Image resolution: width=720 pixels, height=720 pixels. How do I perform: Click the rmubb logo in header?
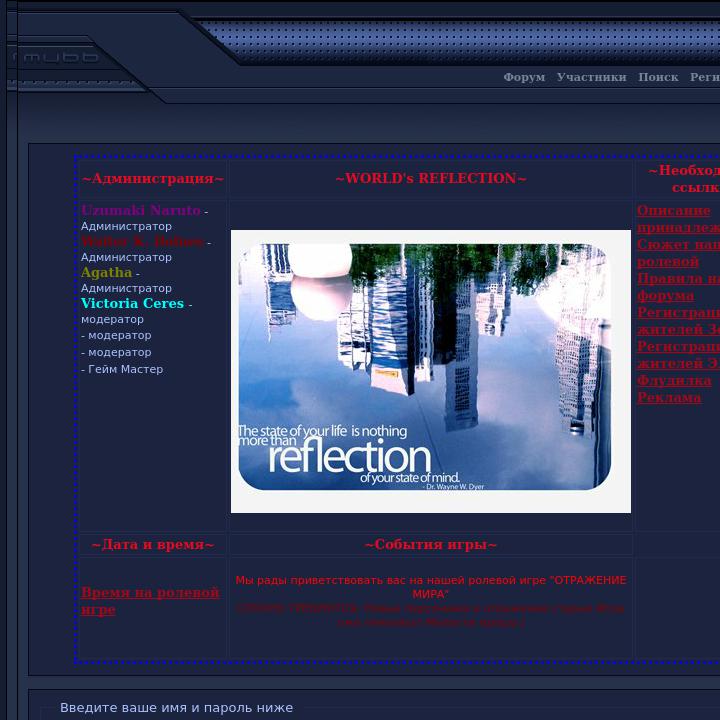[x=55, y=57]
